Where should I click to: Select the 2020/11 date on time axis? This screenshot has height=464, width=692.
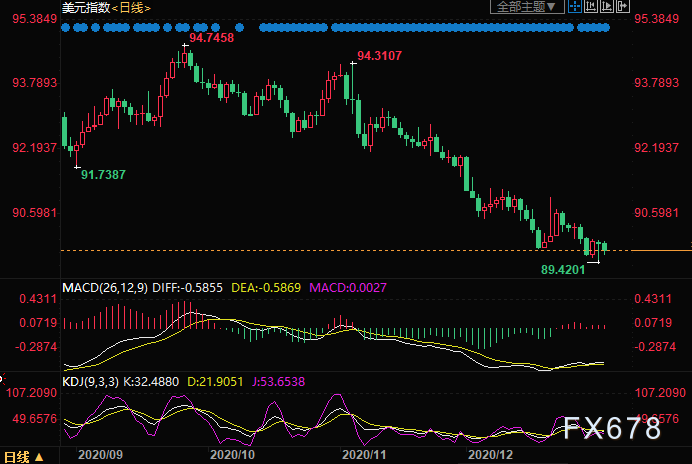point(364,454)
